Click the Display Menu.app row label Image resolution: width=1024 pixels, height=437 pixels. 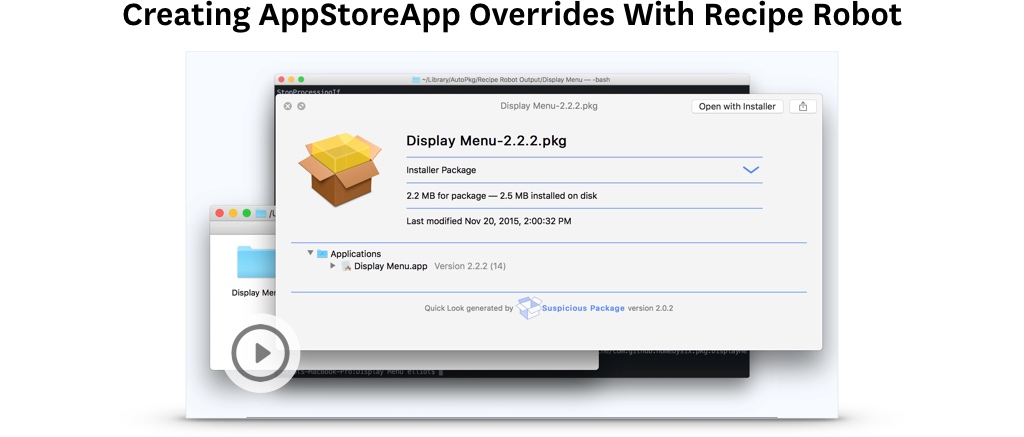point(391,266)
